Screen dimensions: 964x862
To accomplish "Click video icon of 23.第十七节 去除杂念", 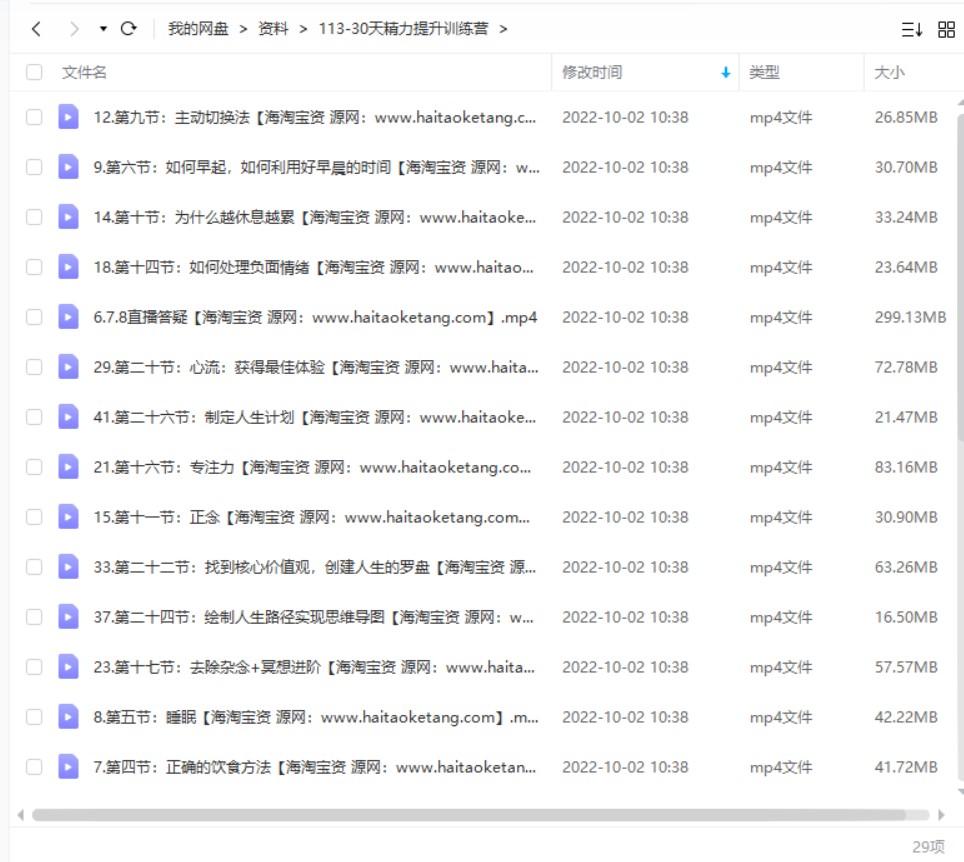I will coord(68,667).
